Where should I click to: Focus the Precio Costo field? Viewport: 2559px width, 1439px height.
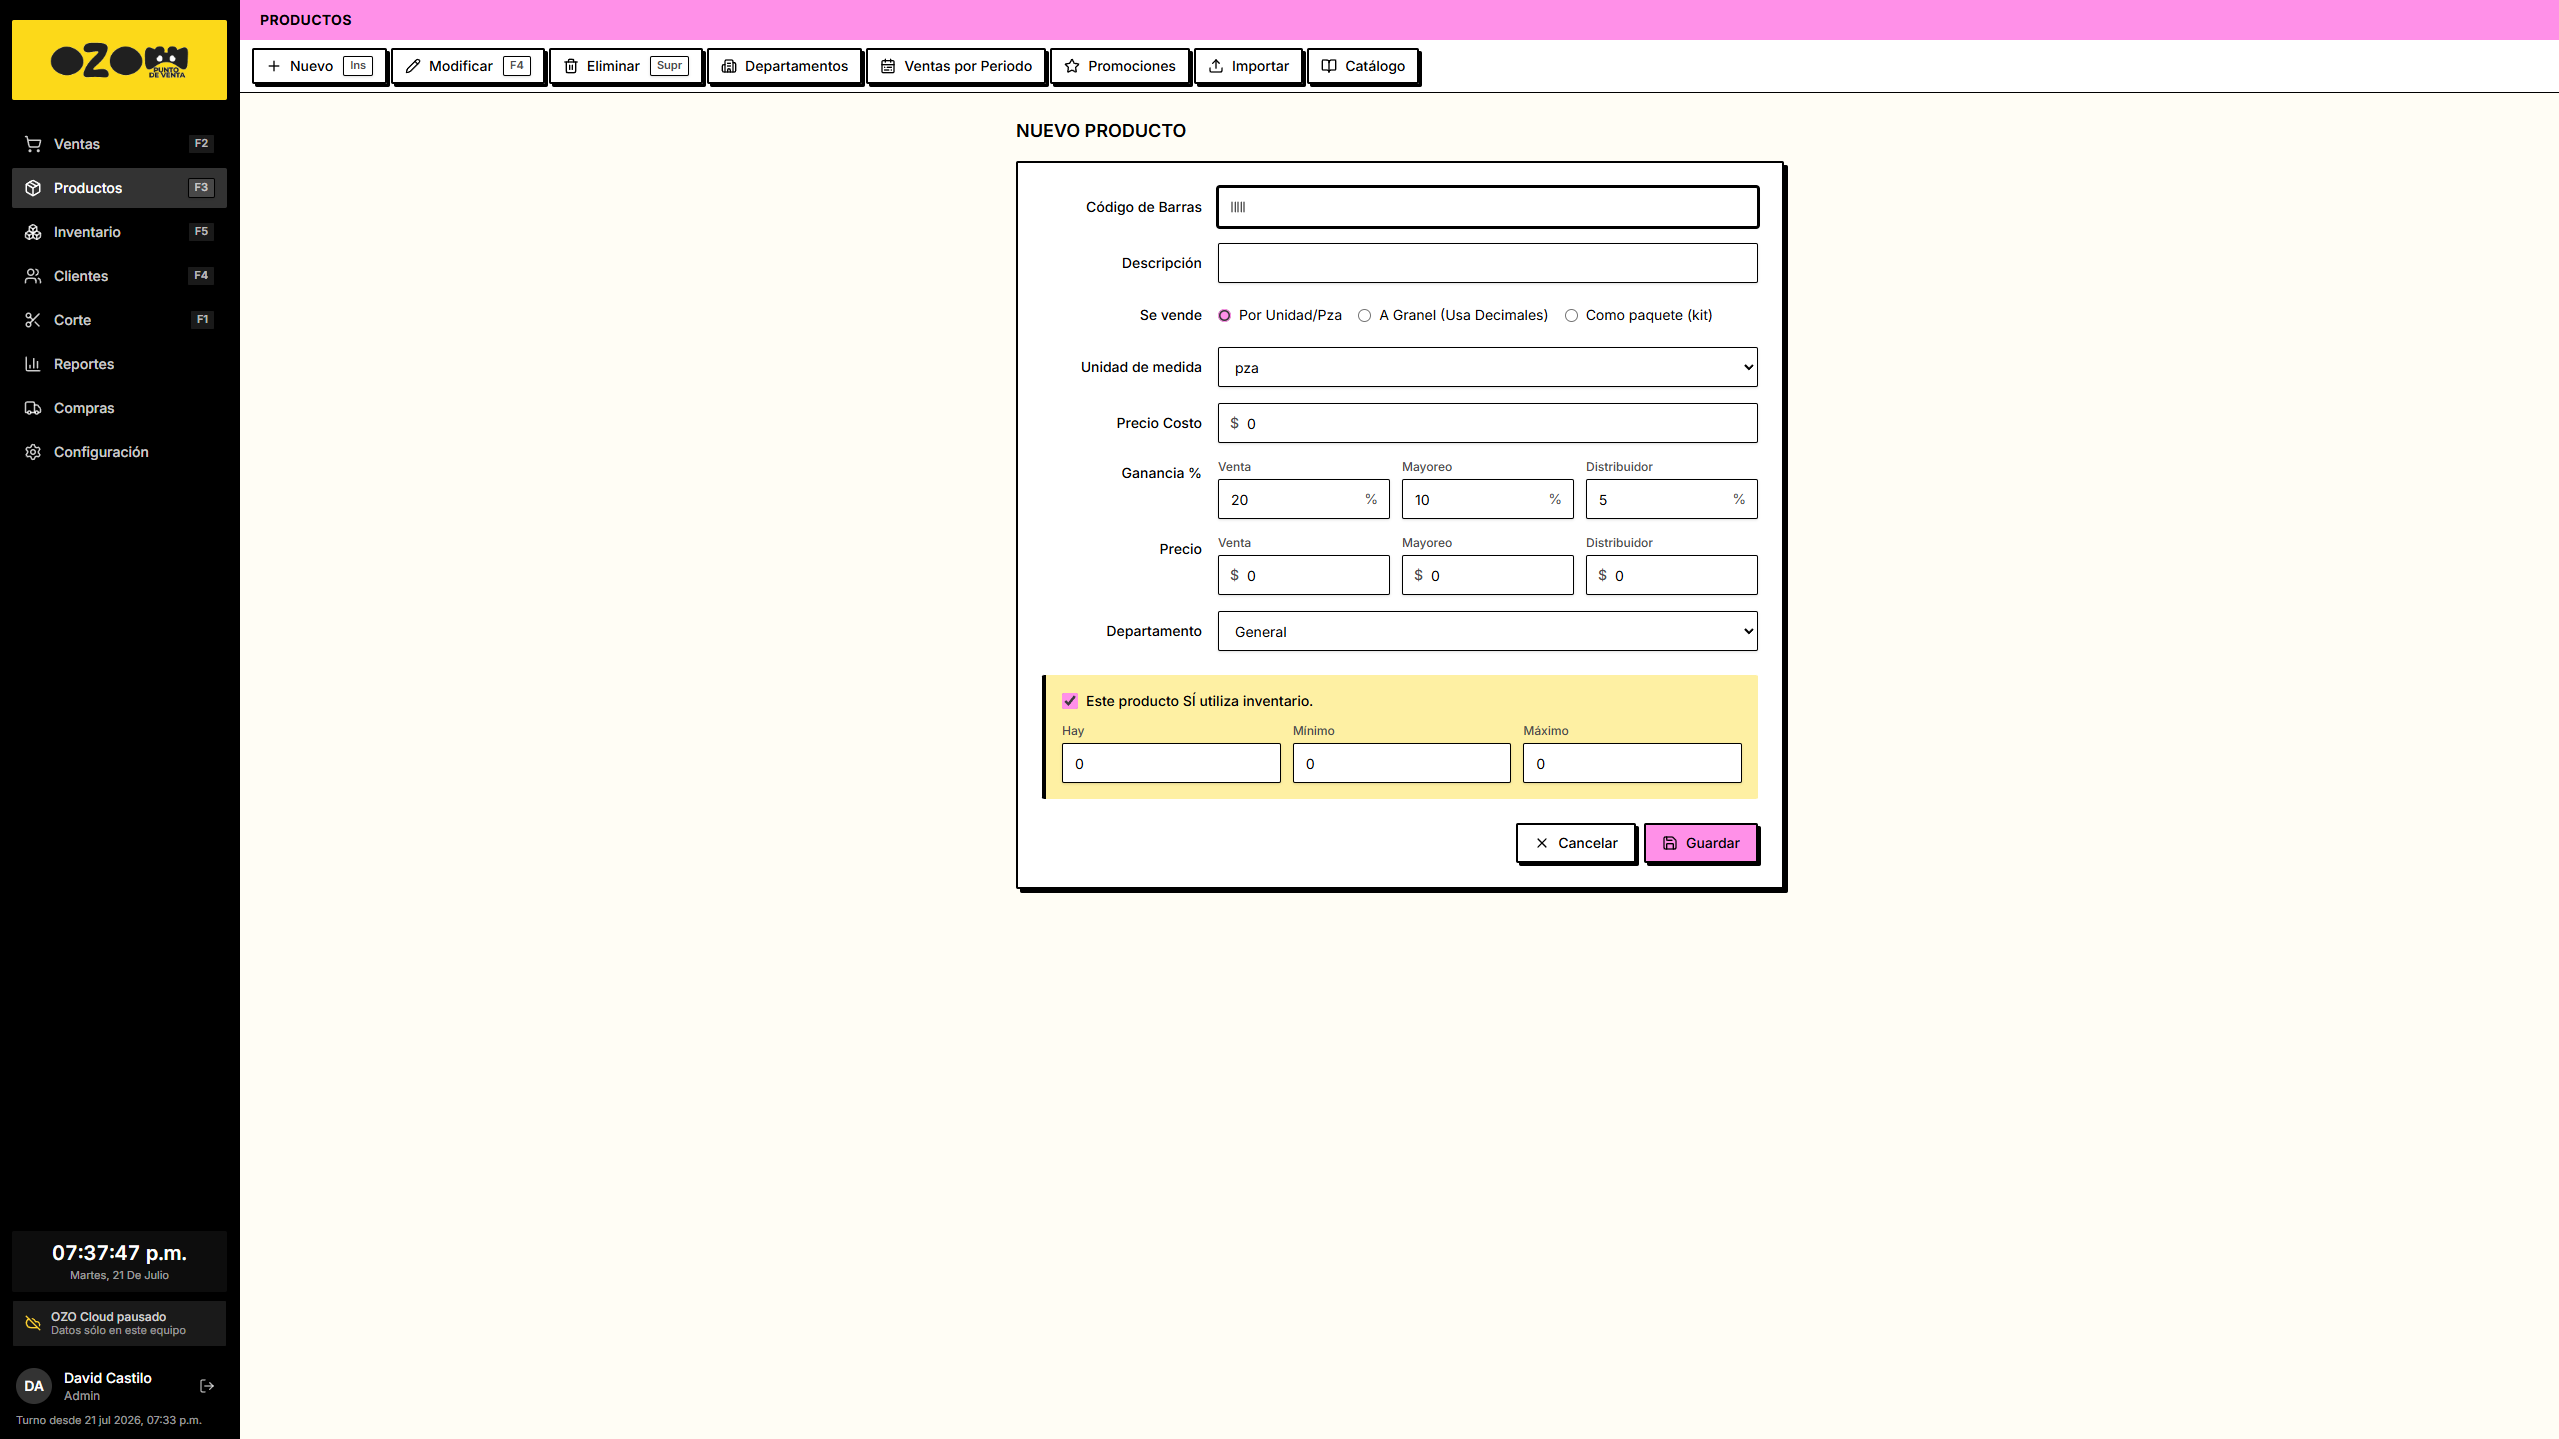[1487, 423]
